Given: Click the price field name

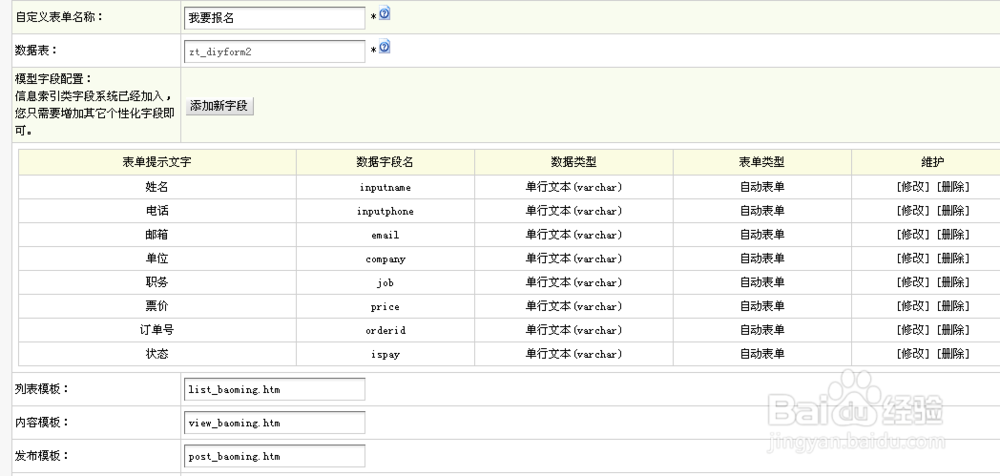Looking at the screenshot, I should coord(385,307).
